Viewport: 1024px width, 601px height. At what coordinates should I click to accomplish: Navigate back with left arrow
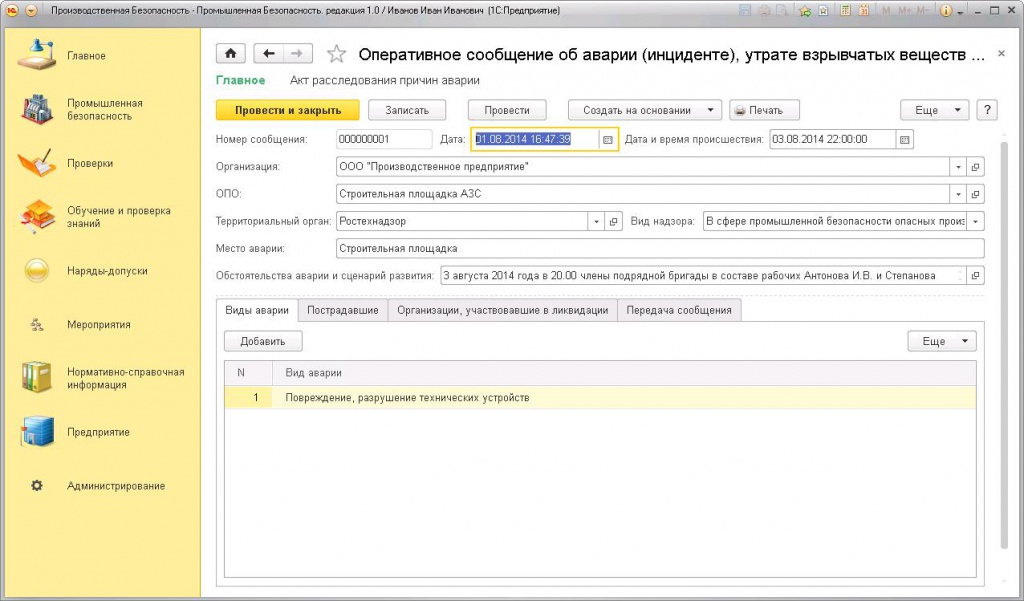click(x=268, y=54)
